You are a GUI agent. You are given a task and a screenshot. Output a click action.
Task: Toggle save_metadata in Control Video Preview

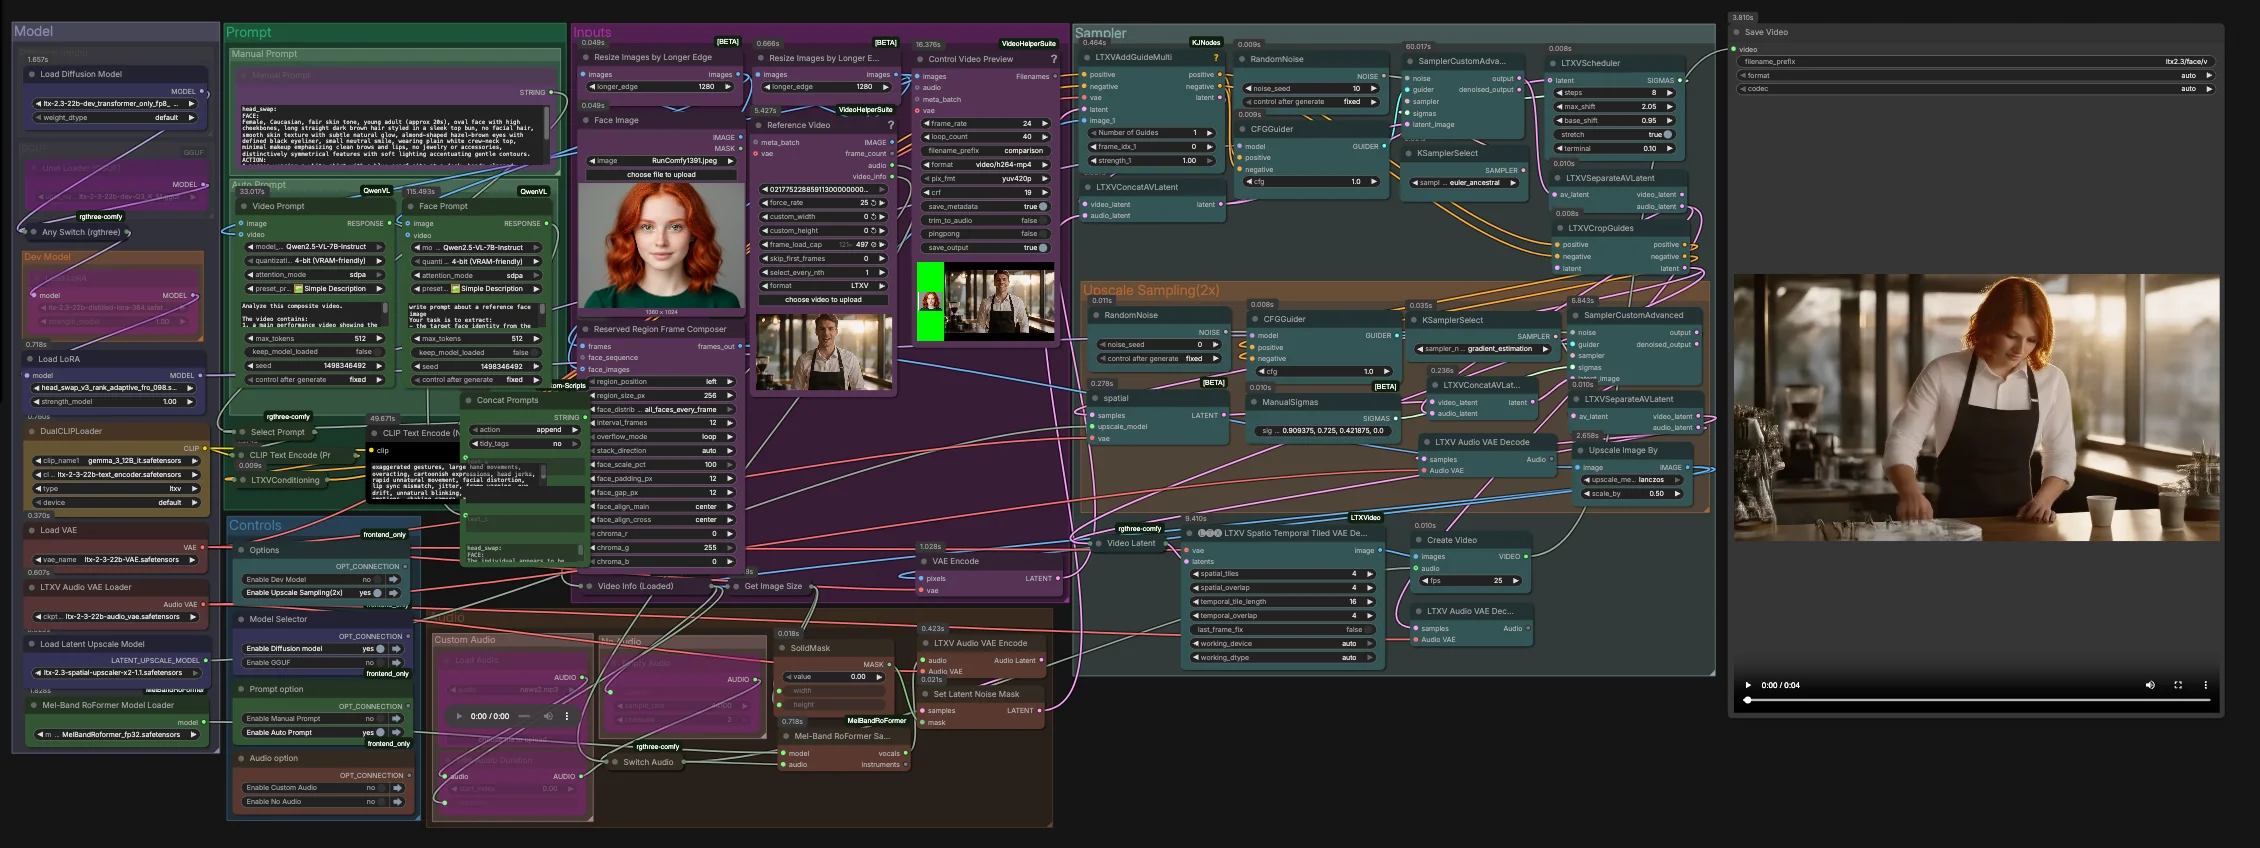(x=1043, y=207)
